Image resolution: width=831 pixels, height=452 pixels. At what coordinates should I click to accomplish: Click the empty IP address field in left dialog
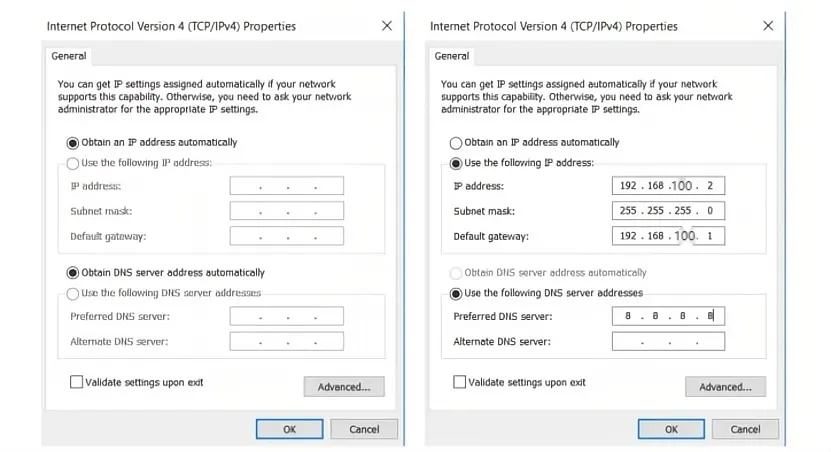click(x=287, y=186)
